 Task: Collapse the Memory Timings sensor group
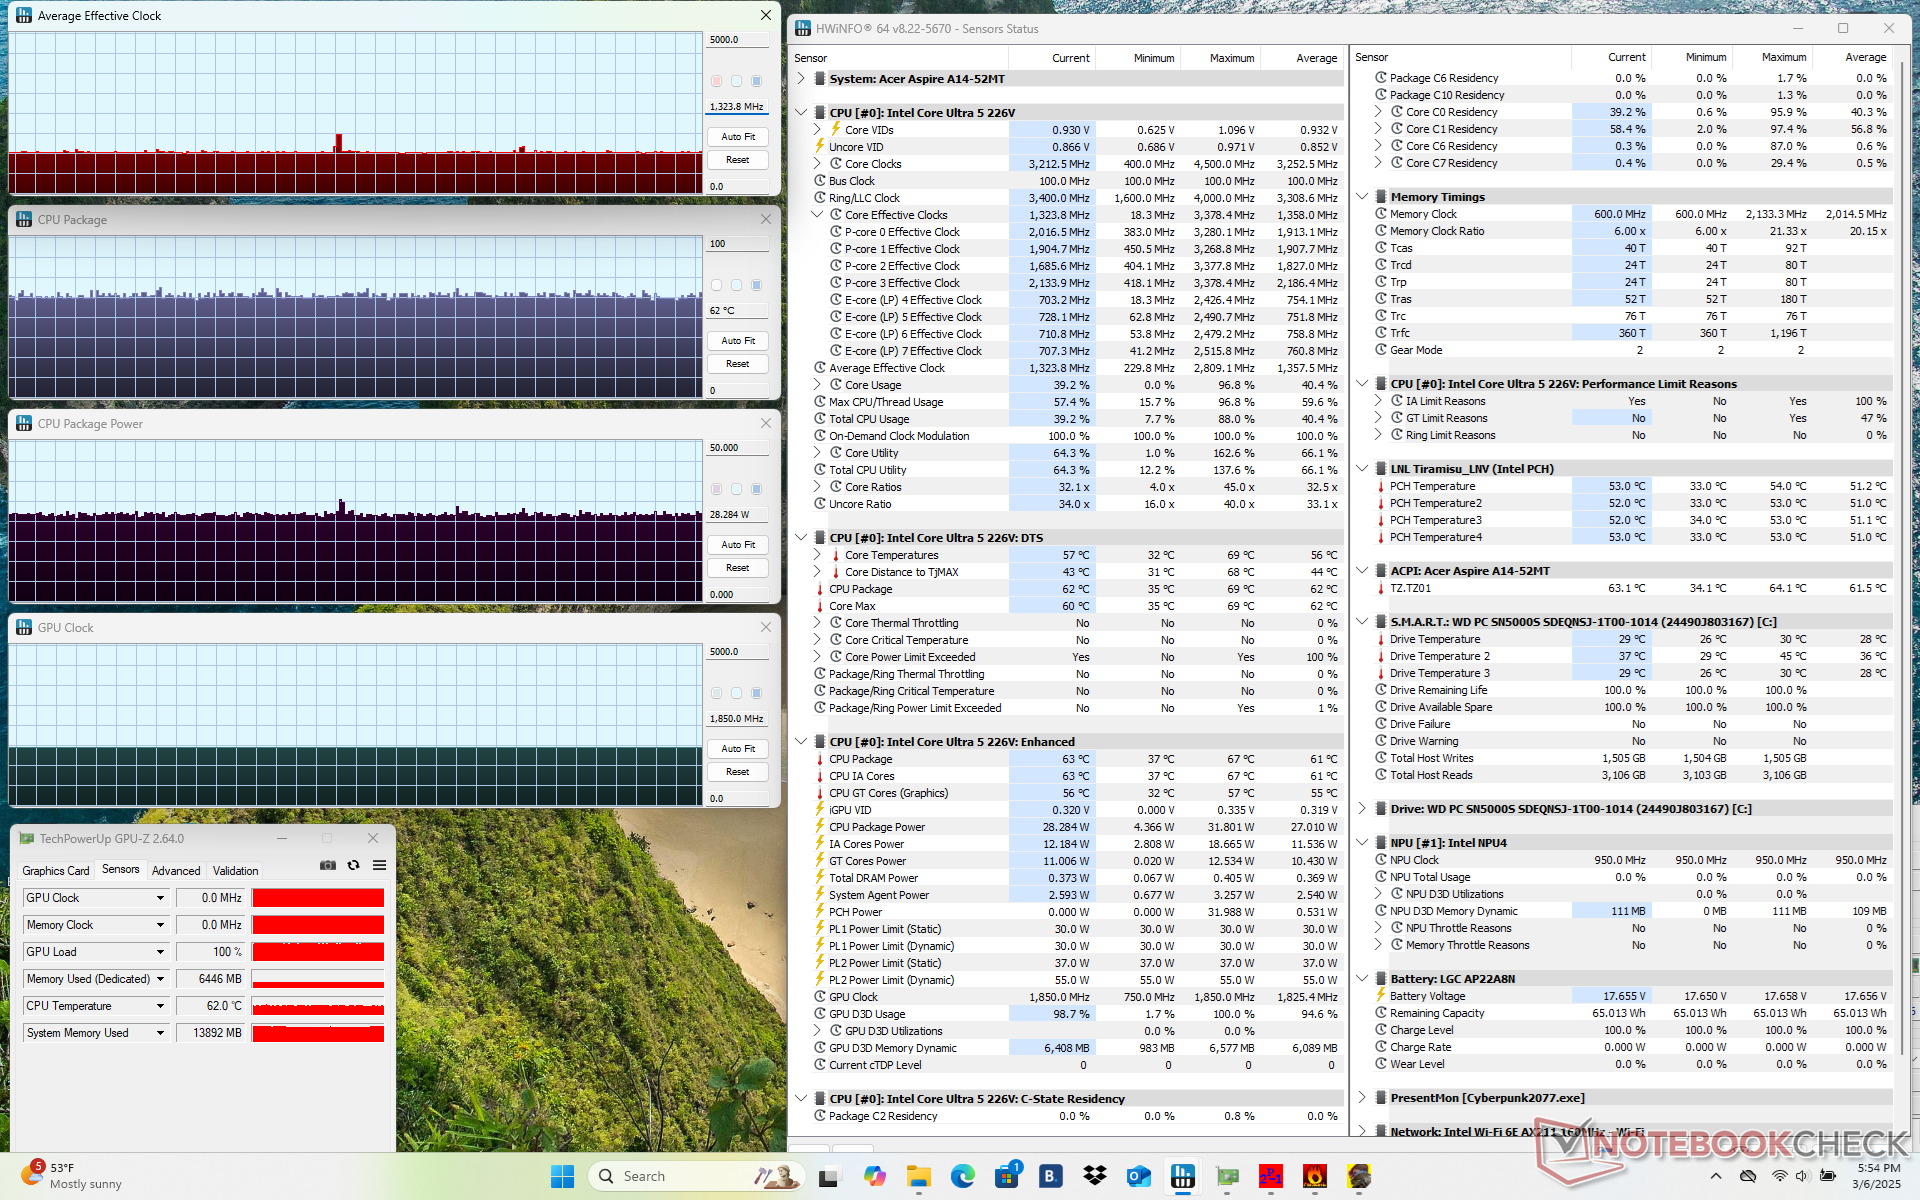1362,197
